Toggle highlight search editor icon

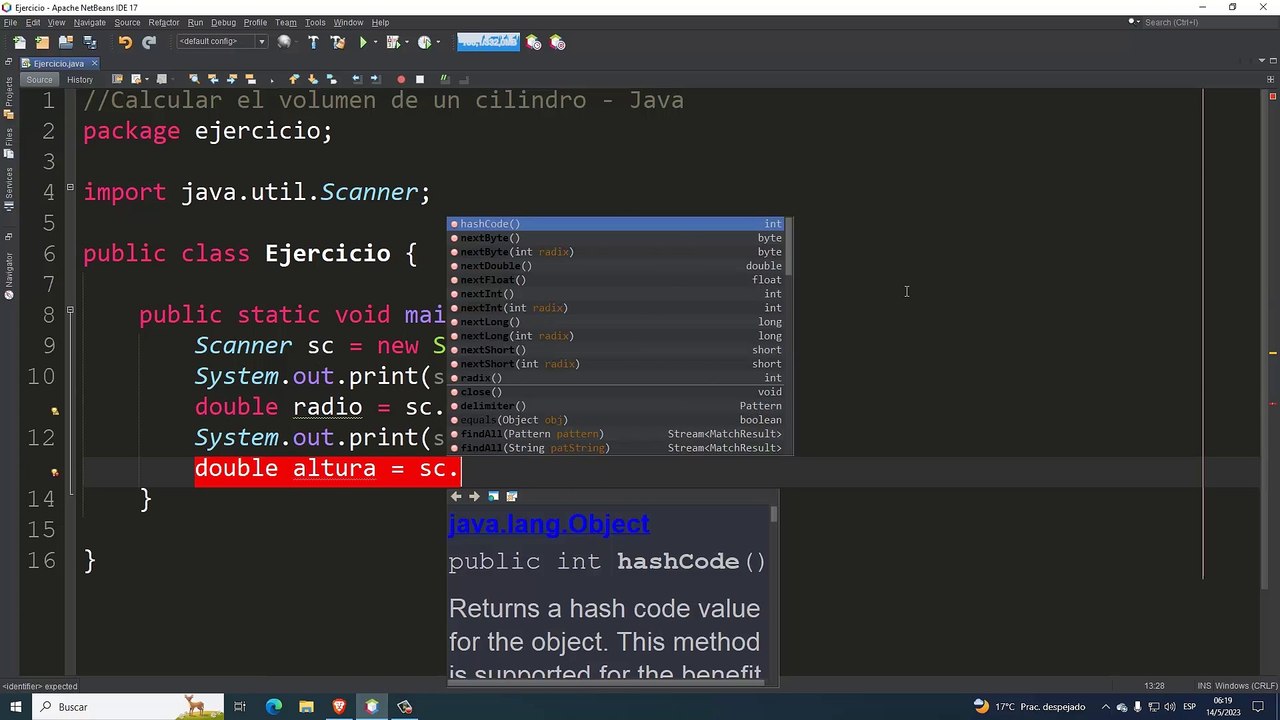coord(251,79)
